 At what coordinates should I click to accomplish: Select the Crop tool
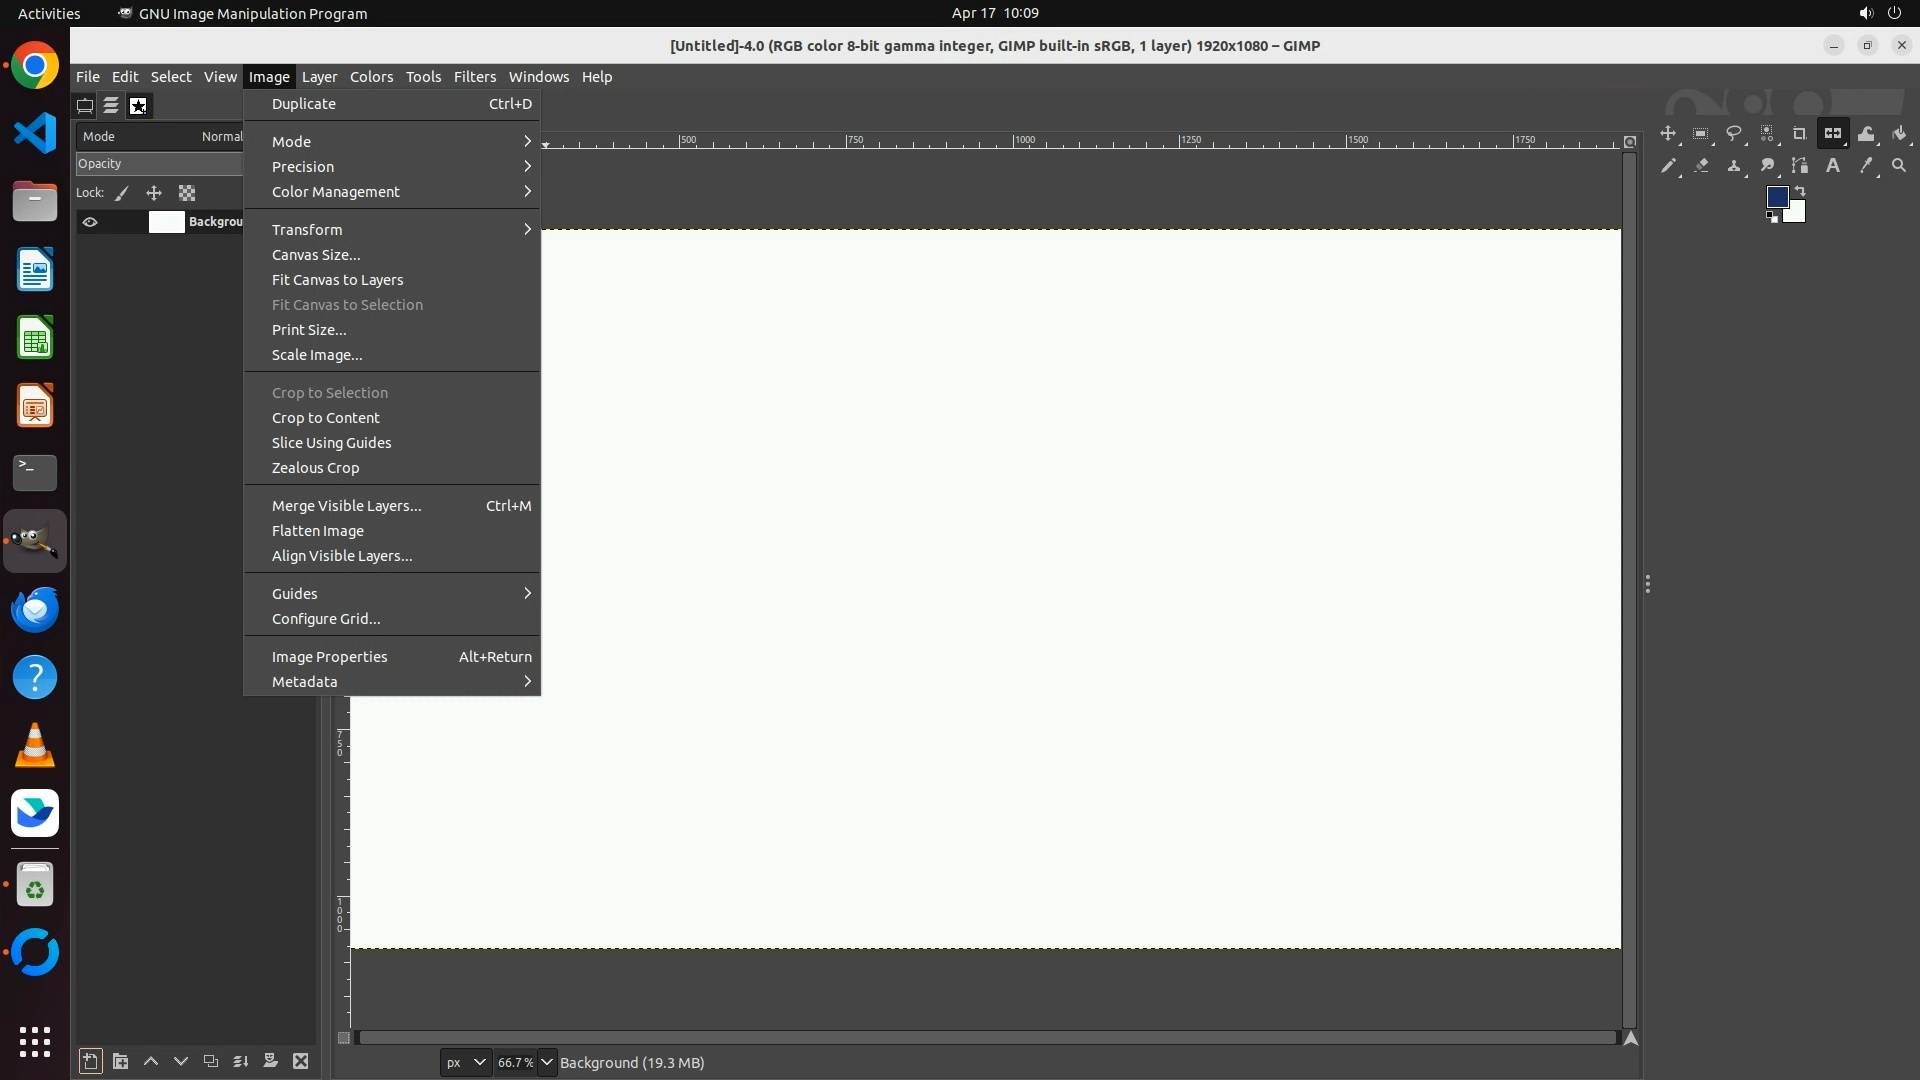(x=1800, y=134)
